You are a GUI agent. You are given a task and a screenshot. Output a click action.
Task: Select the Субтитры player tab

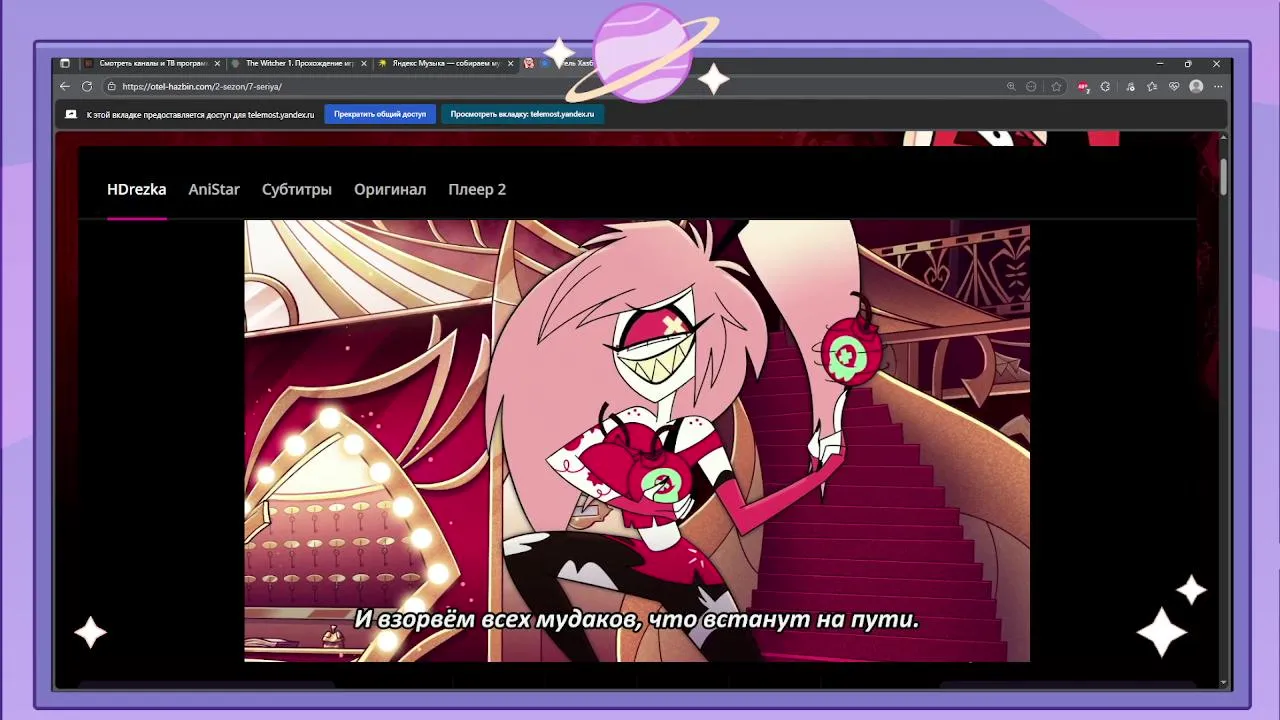(x=297, y=189)
